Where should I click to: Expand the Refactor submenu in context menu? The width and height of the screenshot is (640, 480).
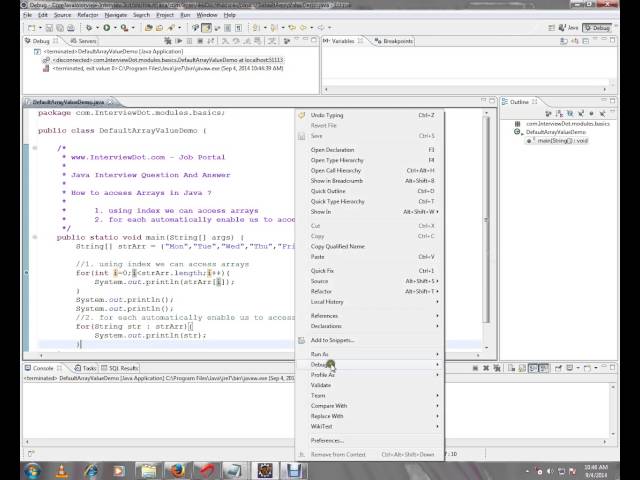tap(371, 291)
